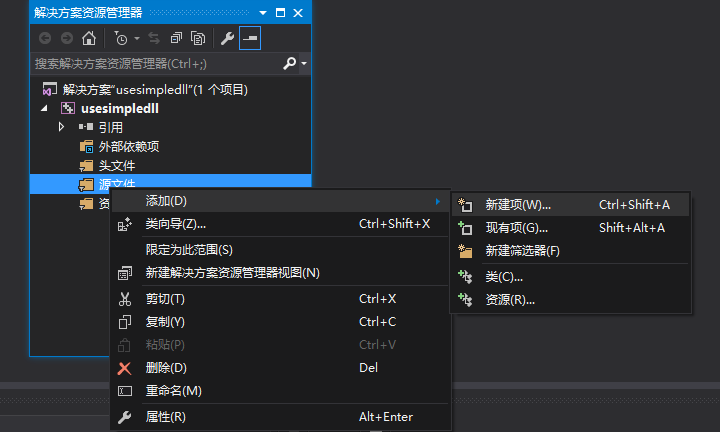Click the Alt+Enter shortcut text
Image resolution: width=720 pixels, height=432 pixels.
(386, 417)
